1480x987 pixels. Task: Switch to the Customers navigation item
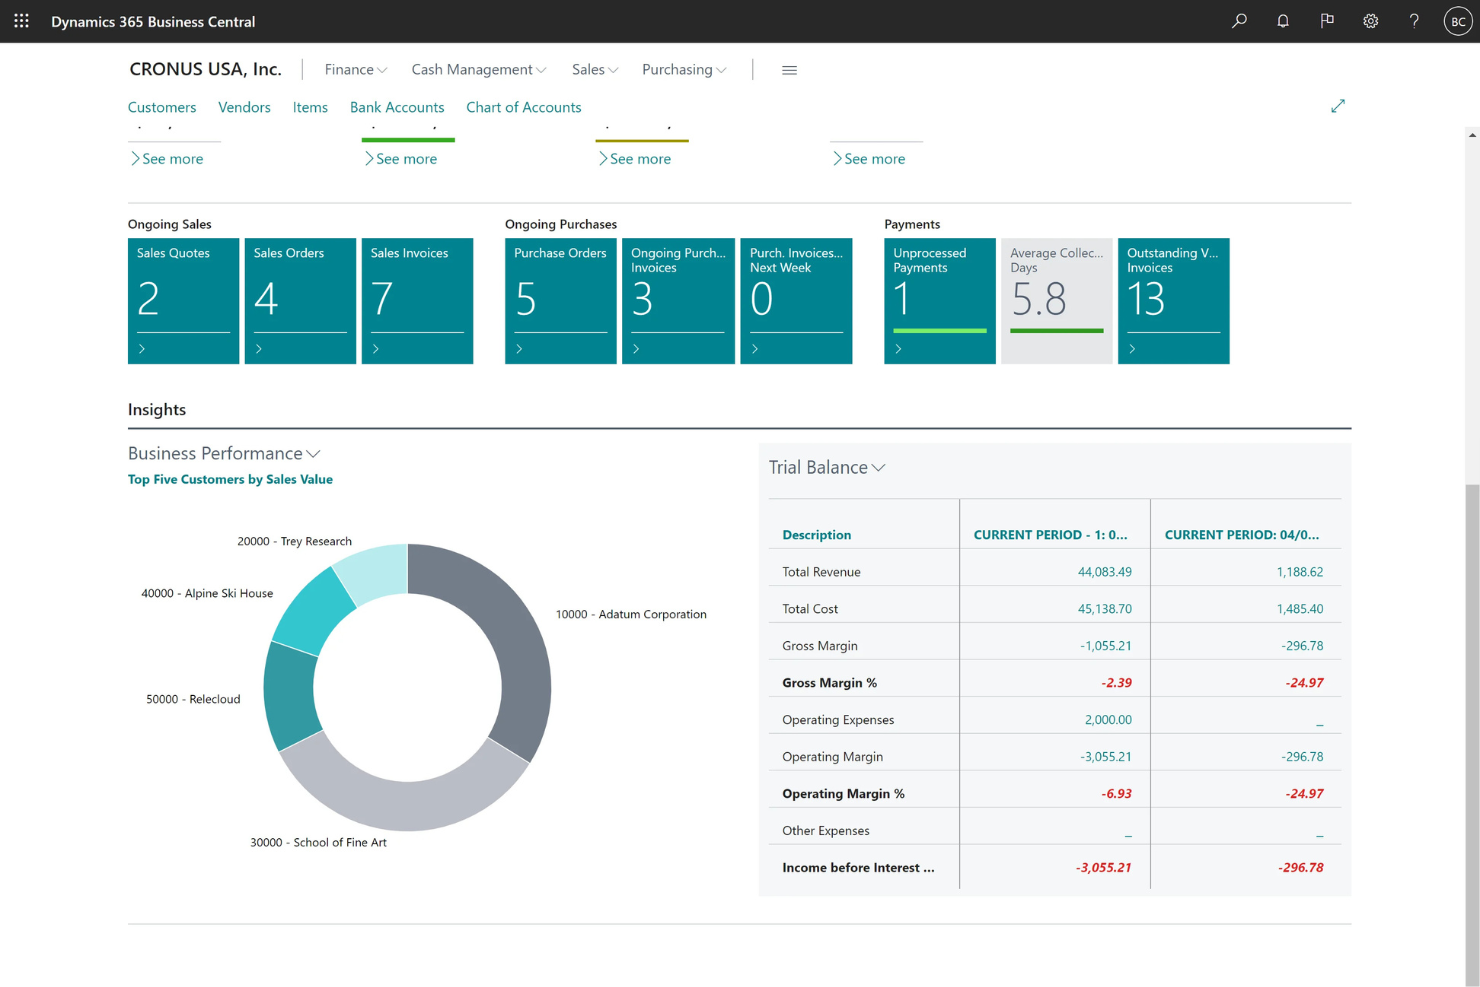pyautogui.click(x=162, y=107)
